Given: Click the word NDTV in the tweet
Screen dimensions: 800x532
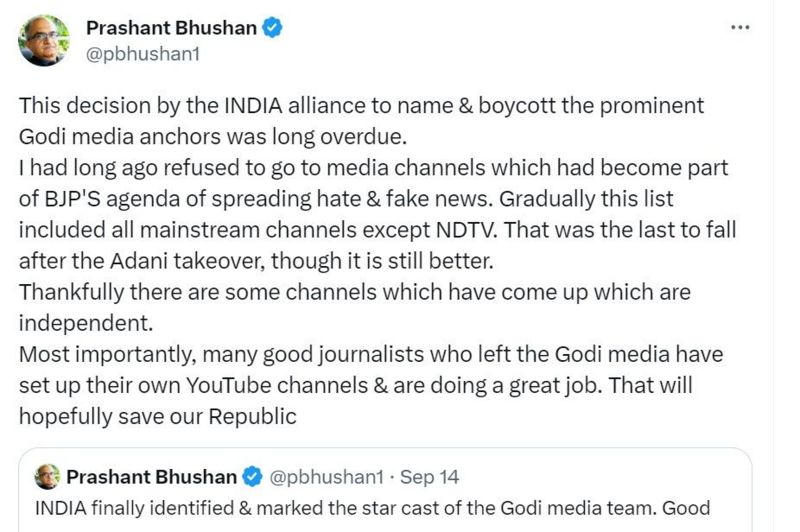Looking at the screenshot, I should [x=466, y=230].
